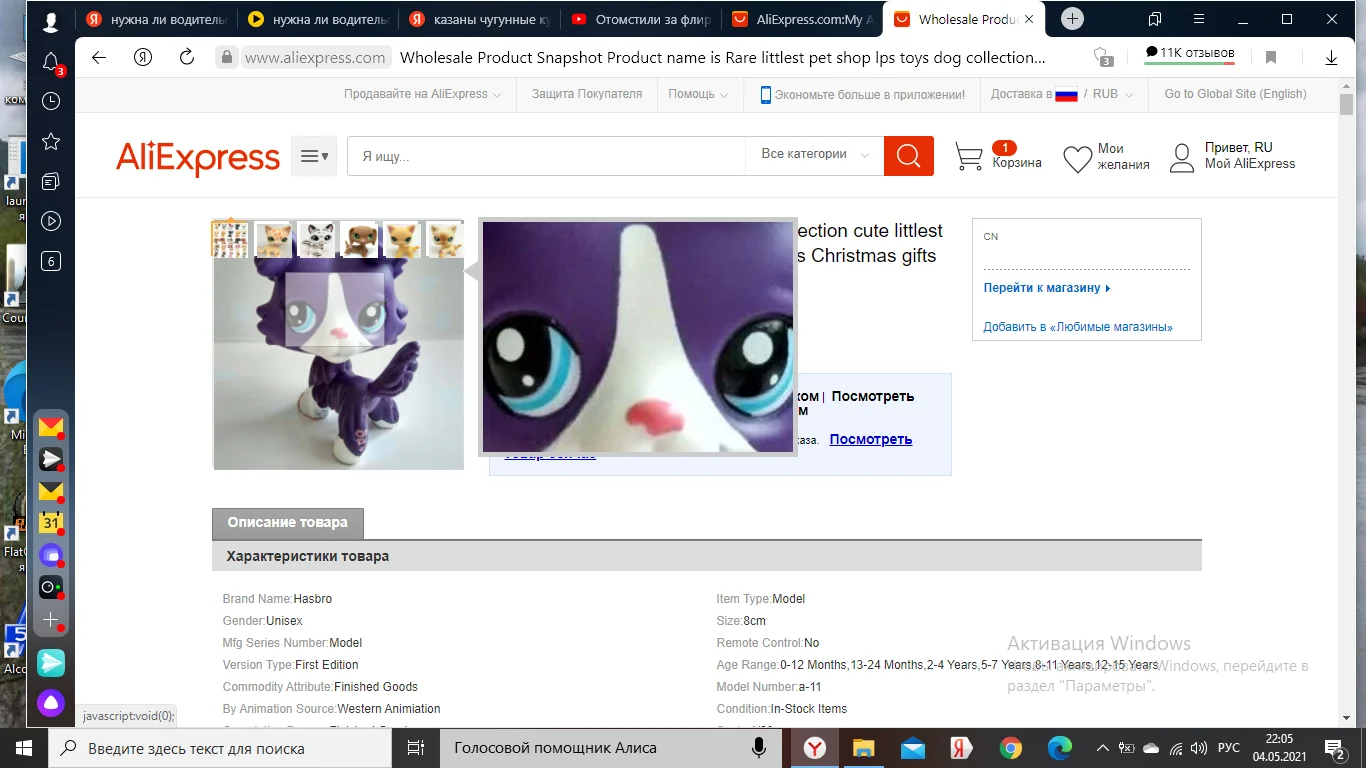Viewport: 1366px width, 768px height.
Task: Switch input language via РУС indicator
Action: (1229, 748)
